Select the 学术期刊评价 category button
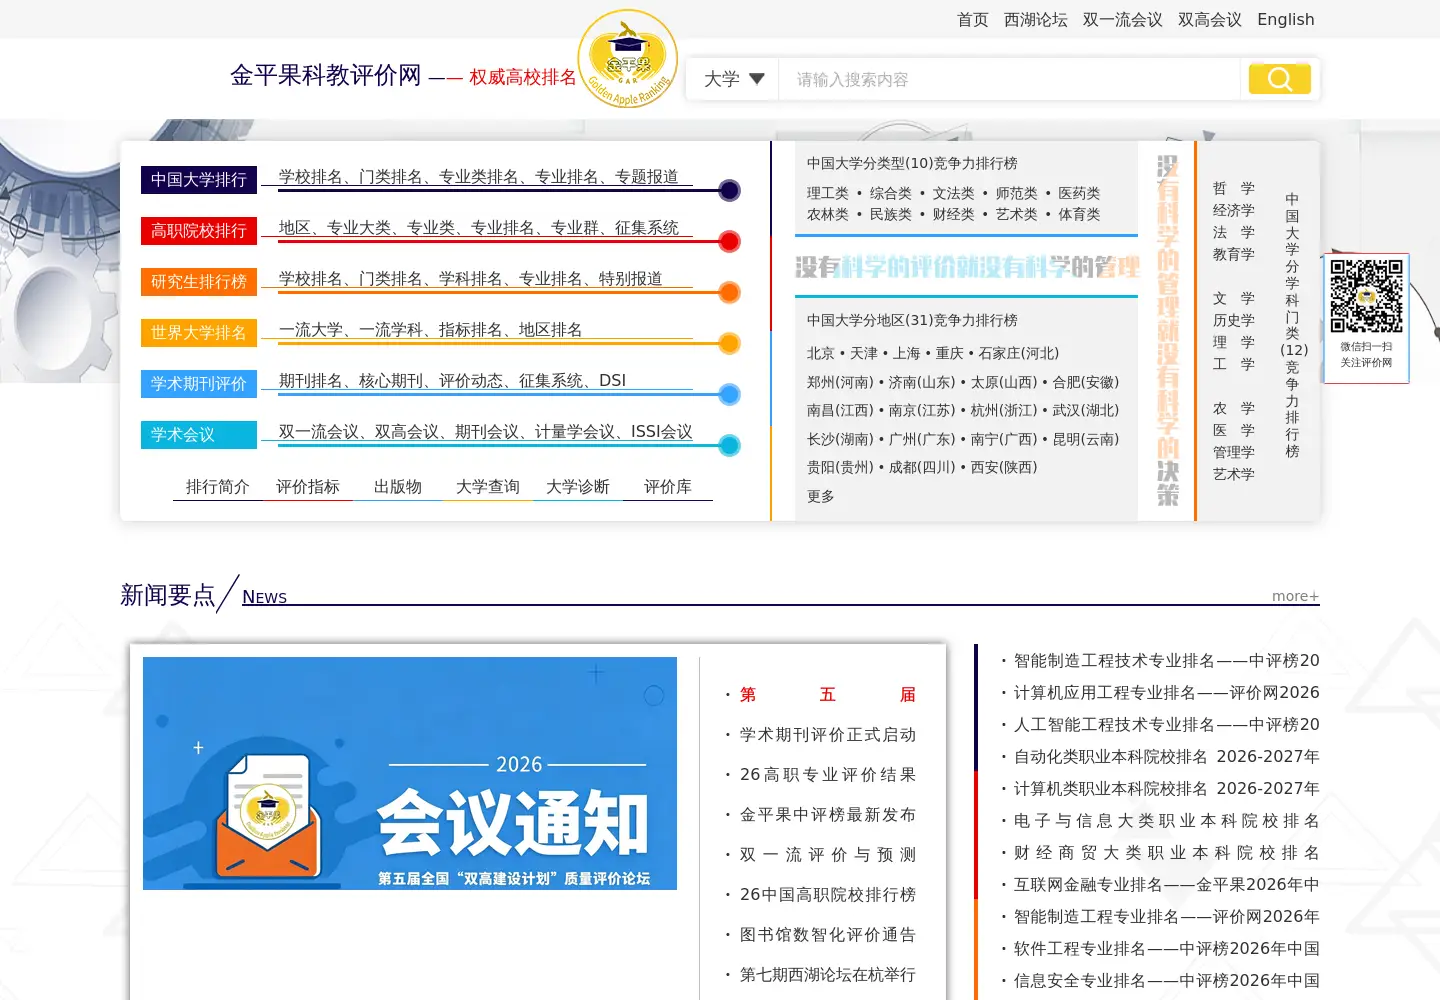 click(x=199, y=383)
